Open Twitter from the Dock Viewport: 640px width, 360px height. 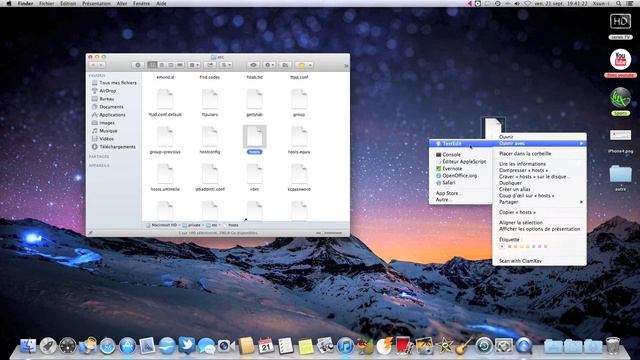(187, 345)
